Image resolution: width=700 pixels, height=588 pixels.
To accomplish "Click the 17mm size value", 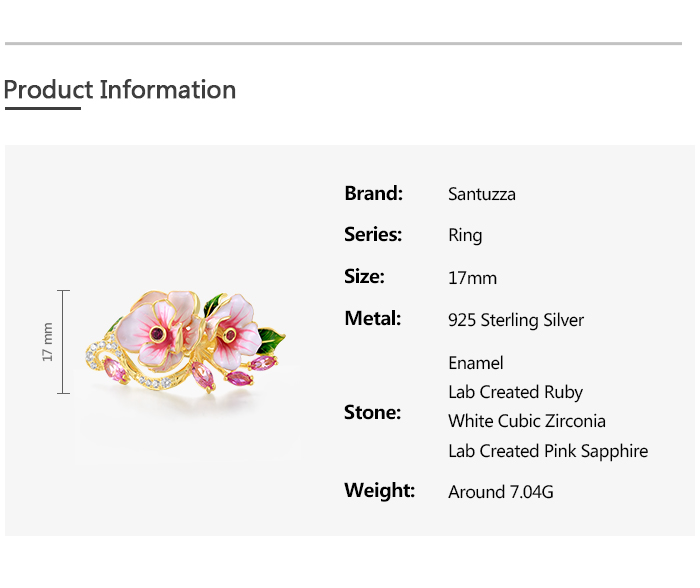I will 472,278.
